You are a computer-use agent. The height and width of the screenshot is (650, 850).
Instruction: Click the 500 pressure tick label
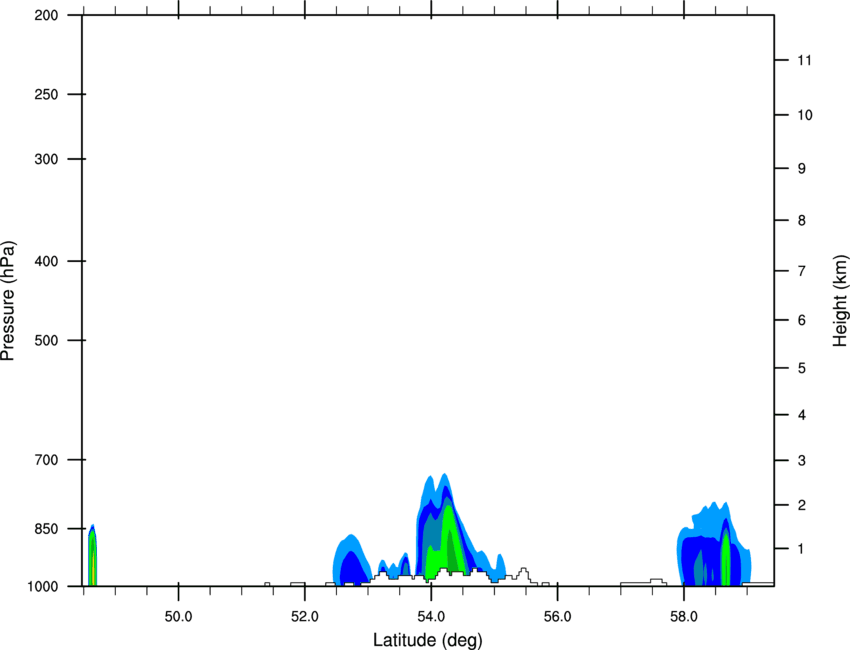tap(47, 340)
